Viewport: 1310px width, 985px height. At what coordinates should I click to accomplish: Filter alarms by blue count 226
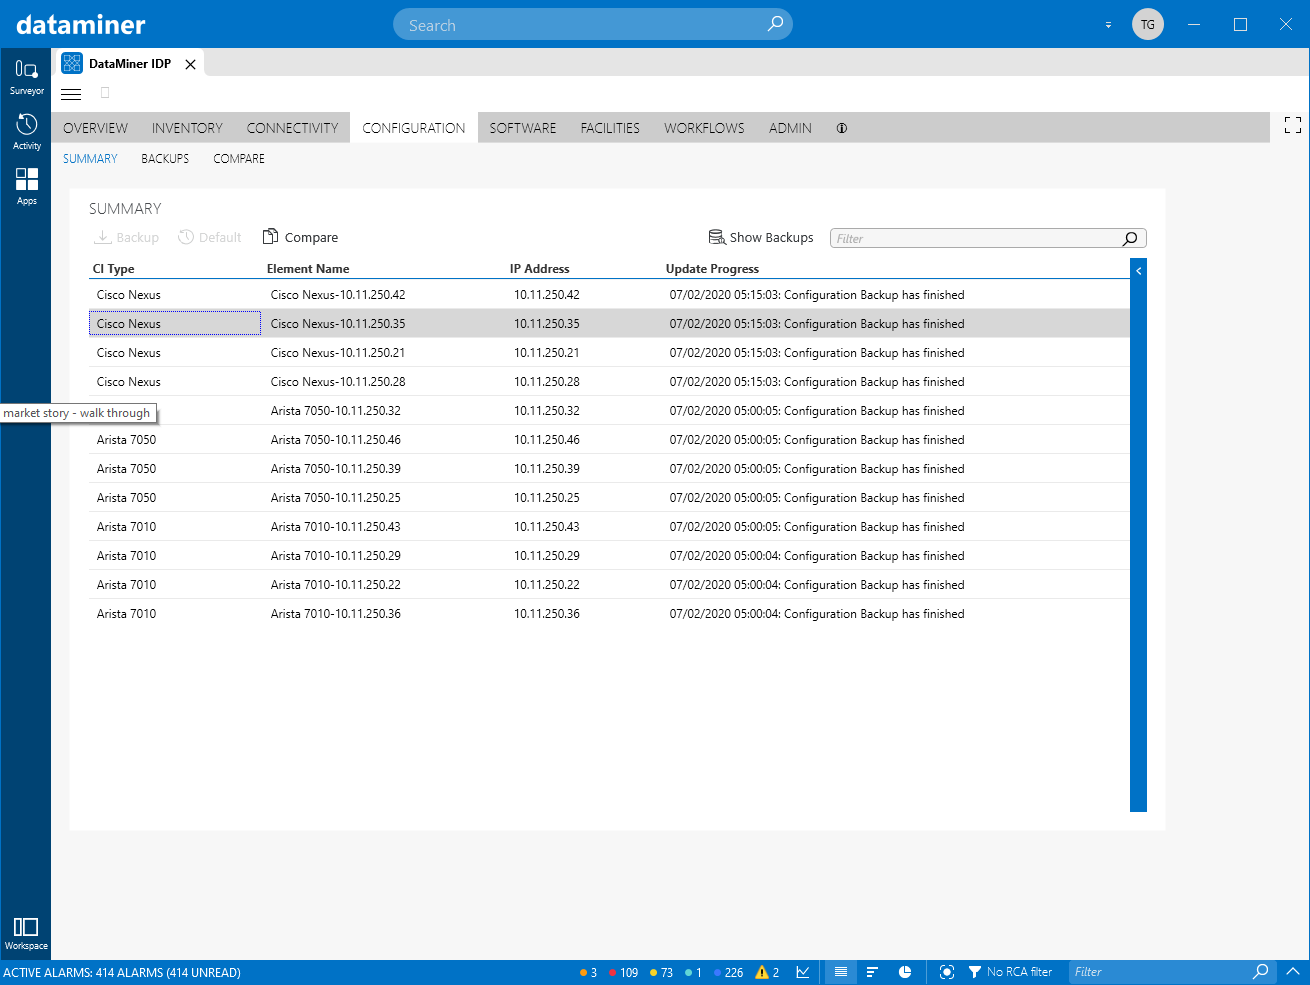(x=728, y=972)
